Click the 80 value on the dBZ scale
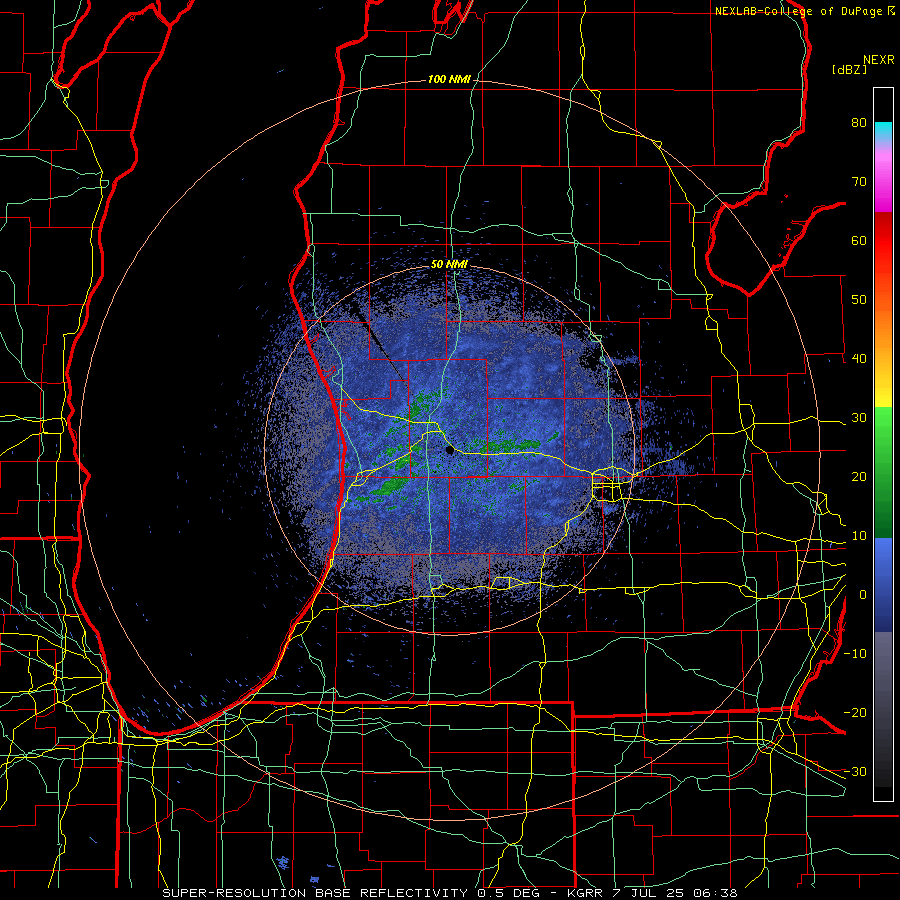The width and height of the screenshot is (900, 900). pyautogui.click(x=859, y=123)
